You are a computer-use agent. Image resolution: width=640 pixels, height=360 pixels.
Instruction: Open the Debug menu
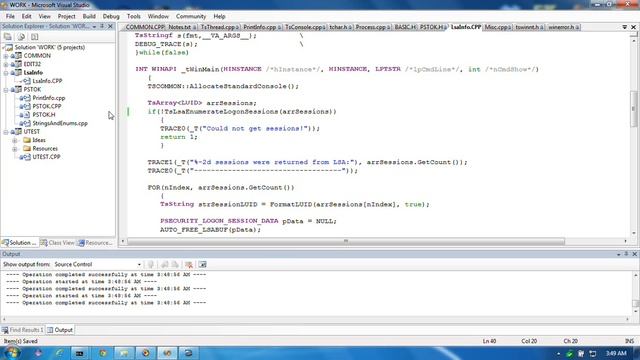click(x=111, y=16)
